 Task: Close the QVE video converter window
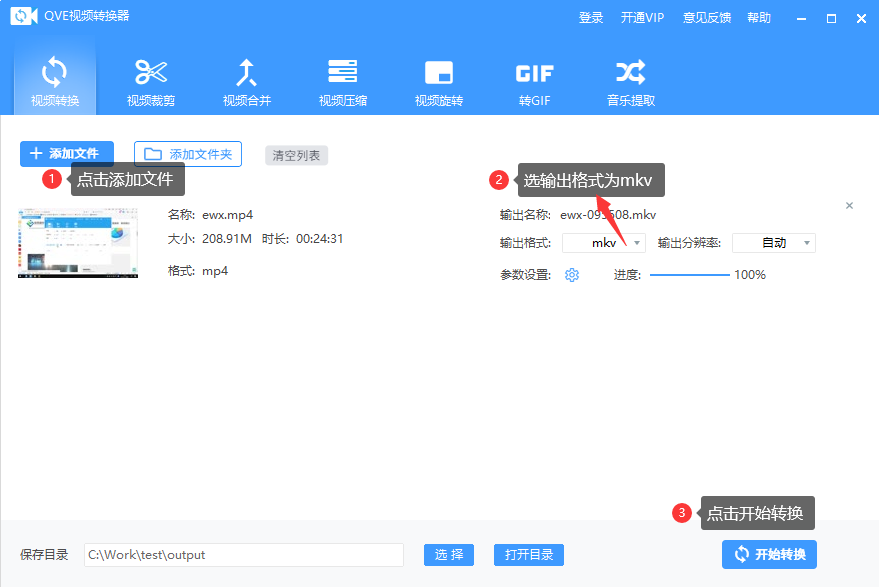point(862,19)
